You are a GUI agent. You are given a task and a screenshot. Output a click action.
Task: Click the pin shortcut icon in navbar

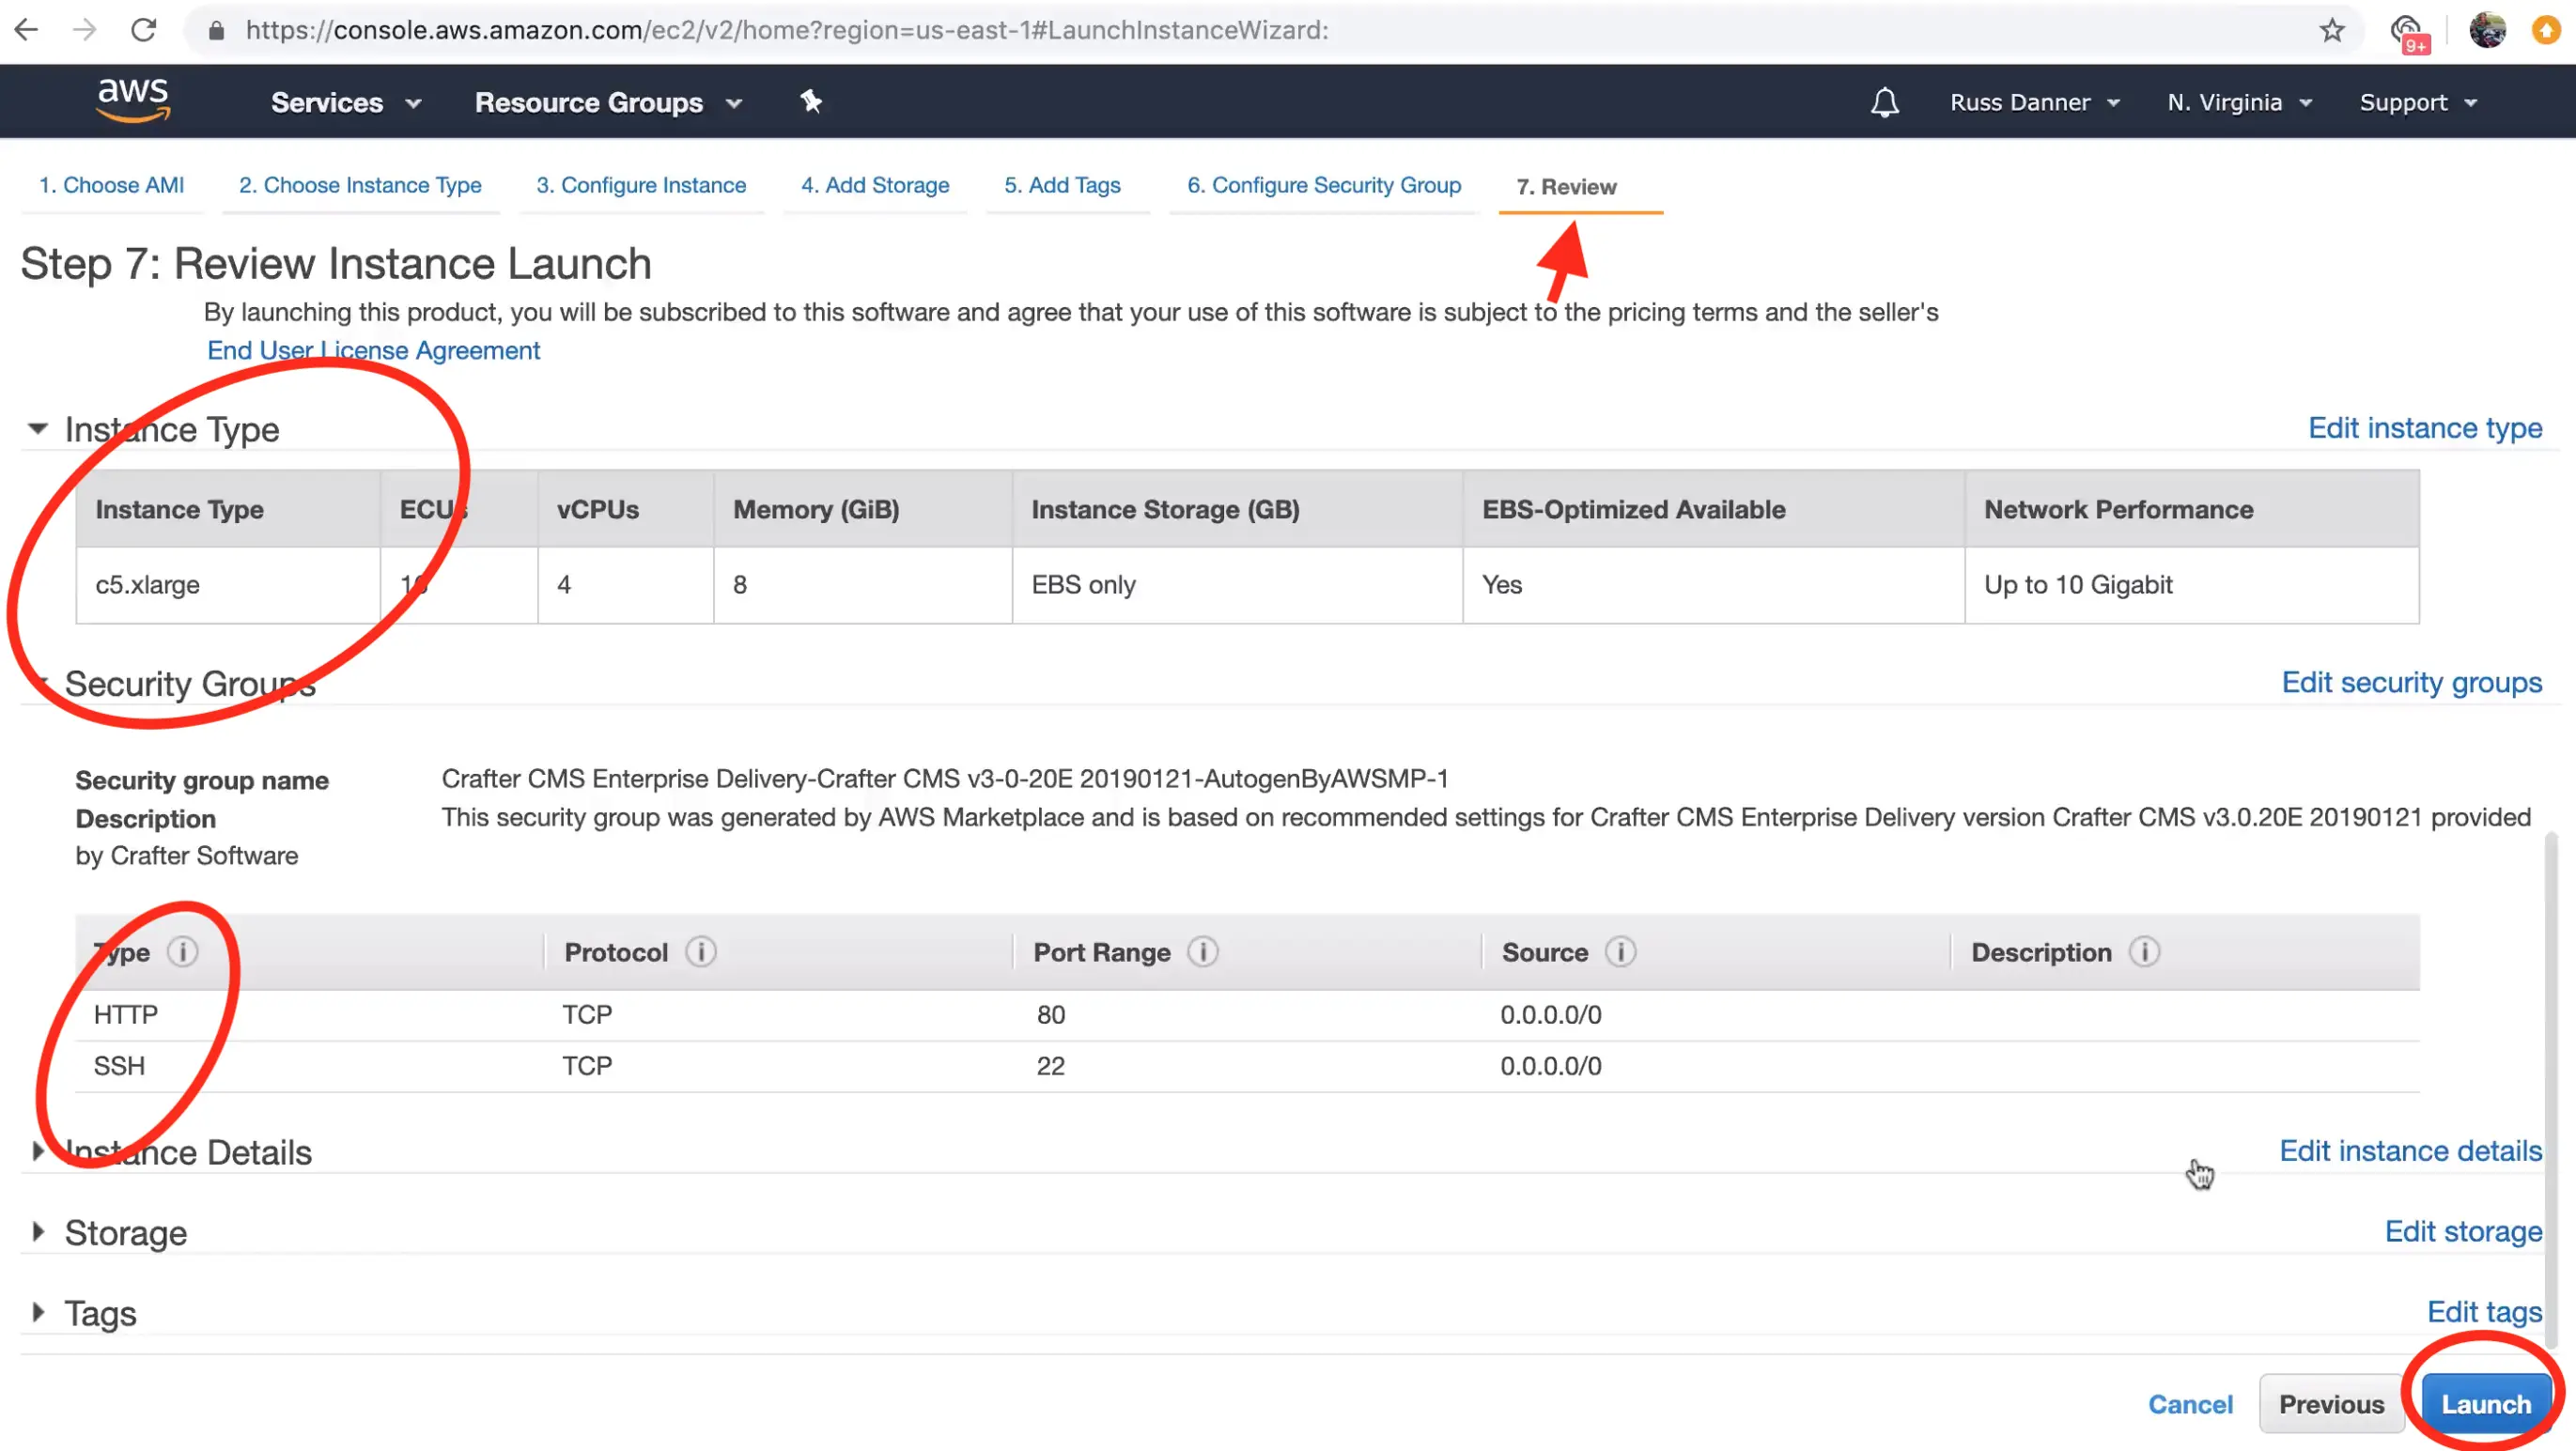pyautogui.click(x=811, y=101)
